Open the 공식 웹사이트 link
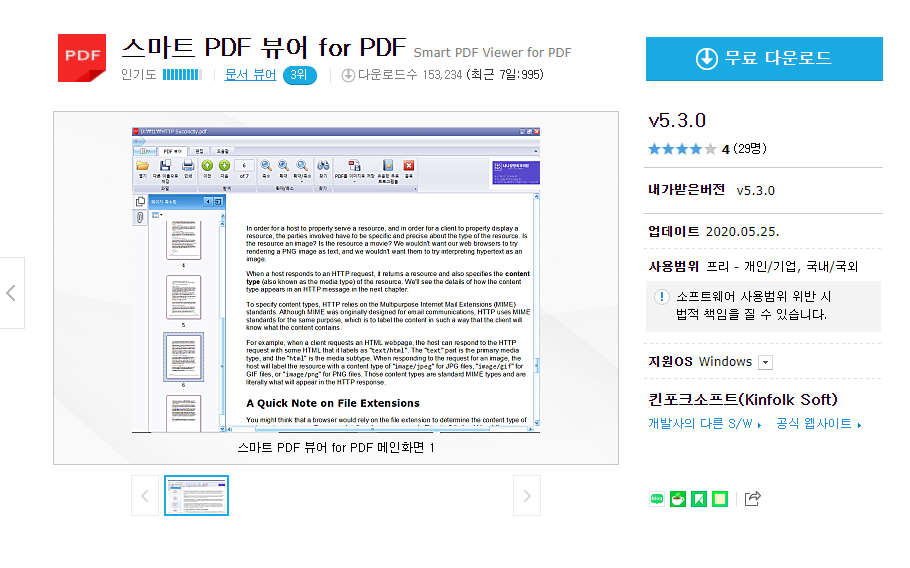The image size is (910, 568). [818, 424]
